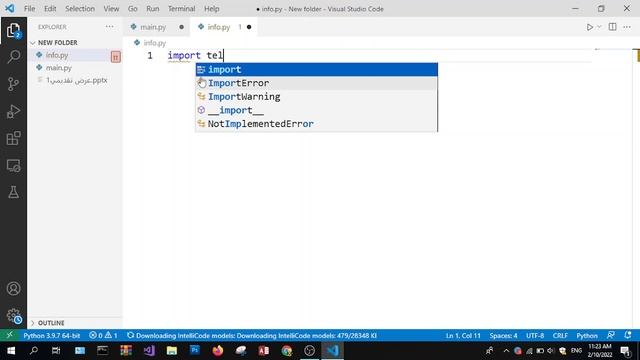Close the info.py tab unsaved dot
Viewport: 640px width, 360px height.
(x=249, y=27)
